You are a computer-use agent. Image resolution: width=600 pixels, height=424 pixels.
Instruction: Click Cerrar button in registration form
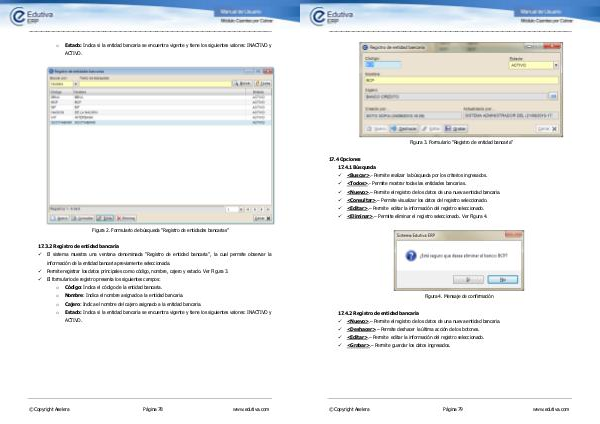[x=546, y=129]
